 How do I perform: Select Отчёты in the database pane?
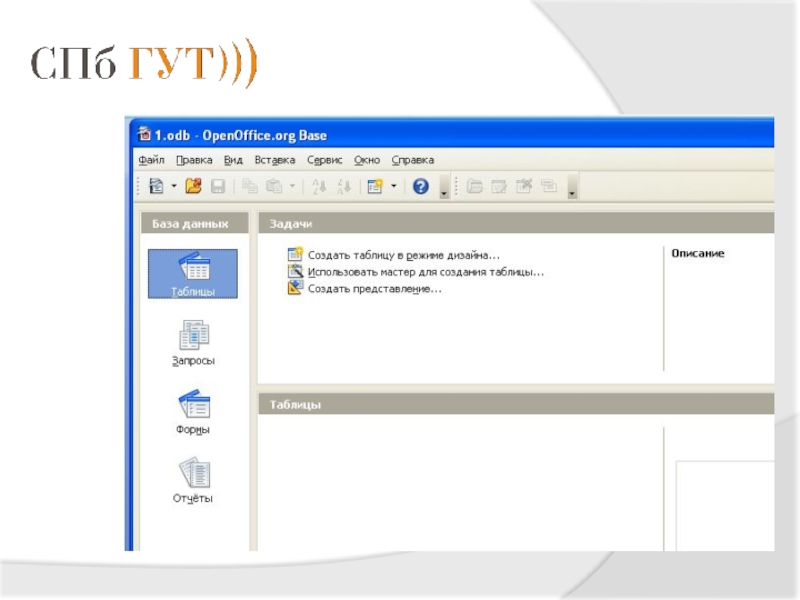pyautogui.click(x=193, y=481)
